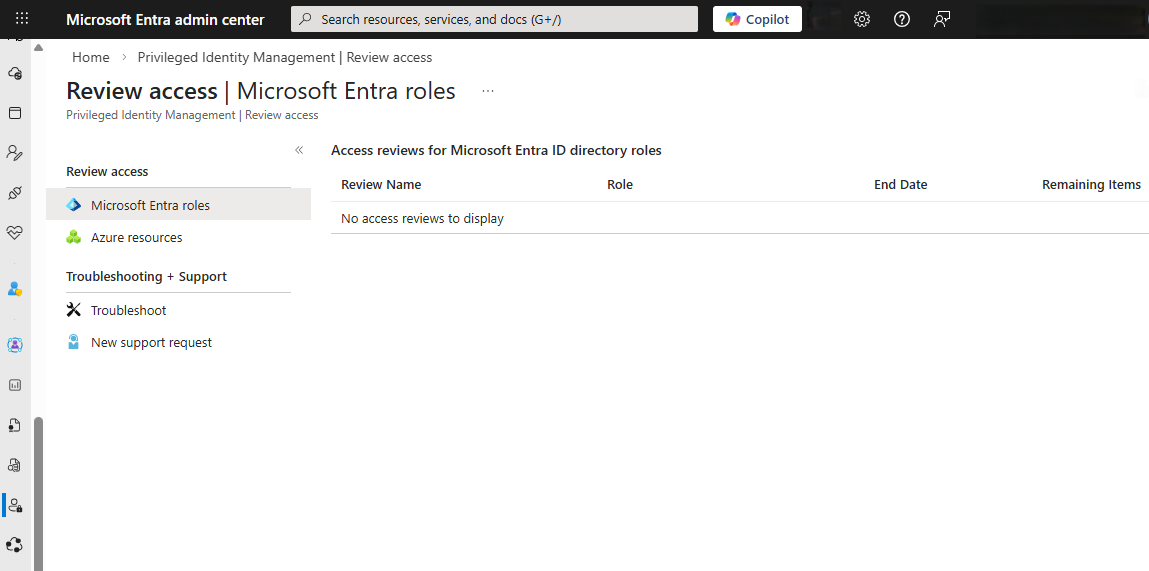This screenshot has width=1149, height=571.
Task: Sort by Review Name column header
Action: coord(381,185)
